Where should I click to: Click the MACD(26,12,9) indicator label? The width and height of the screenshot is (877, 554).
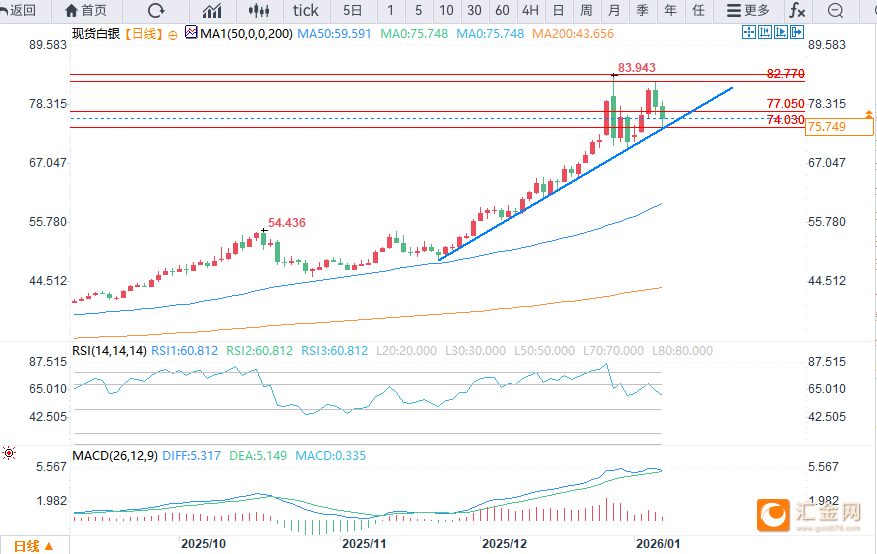click(x=115, y=456)
